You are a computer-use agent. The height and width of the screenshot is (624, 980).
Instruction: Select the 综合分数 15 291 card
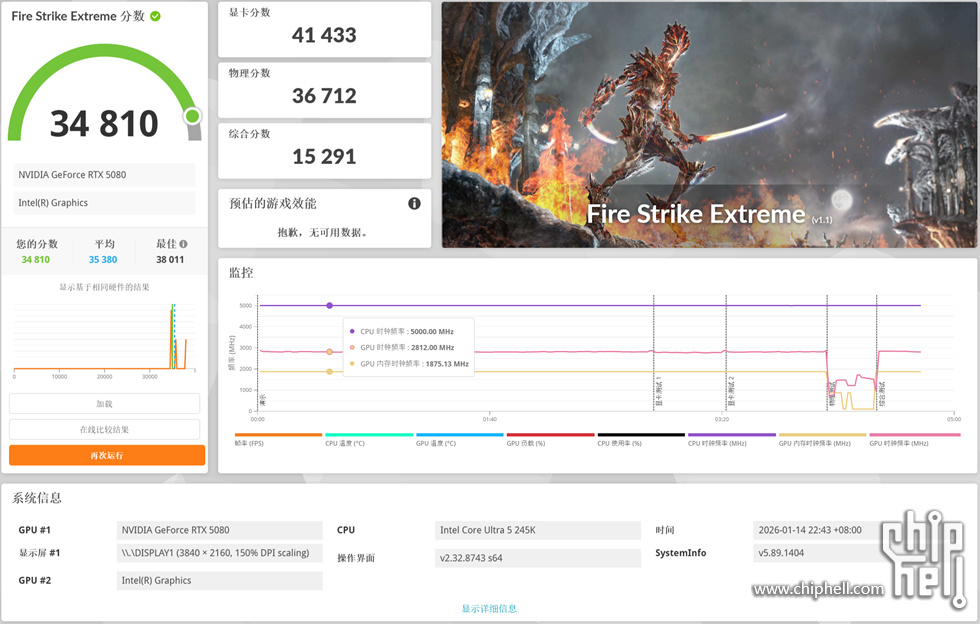324,151
